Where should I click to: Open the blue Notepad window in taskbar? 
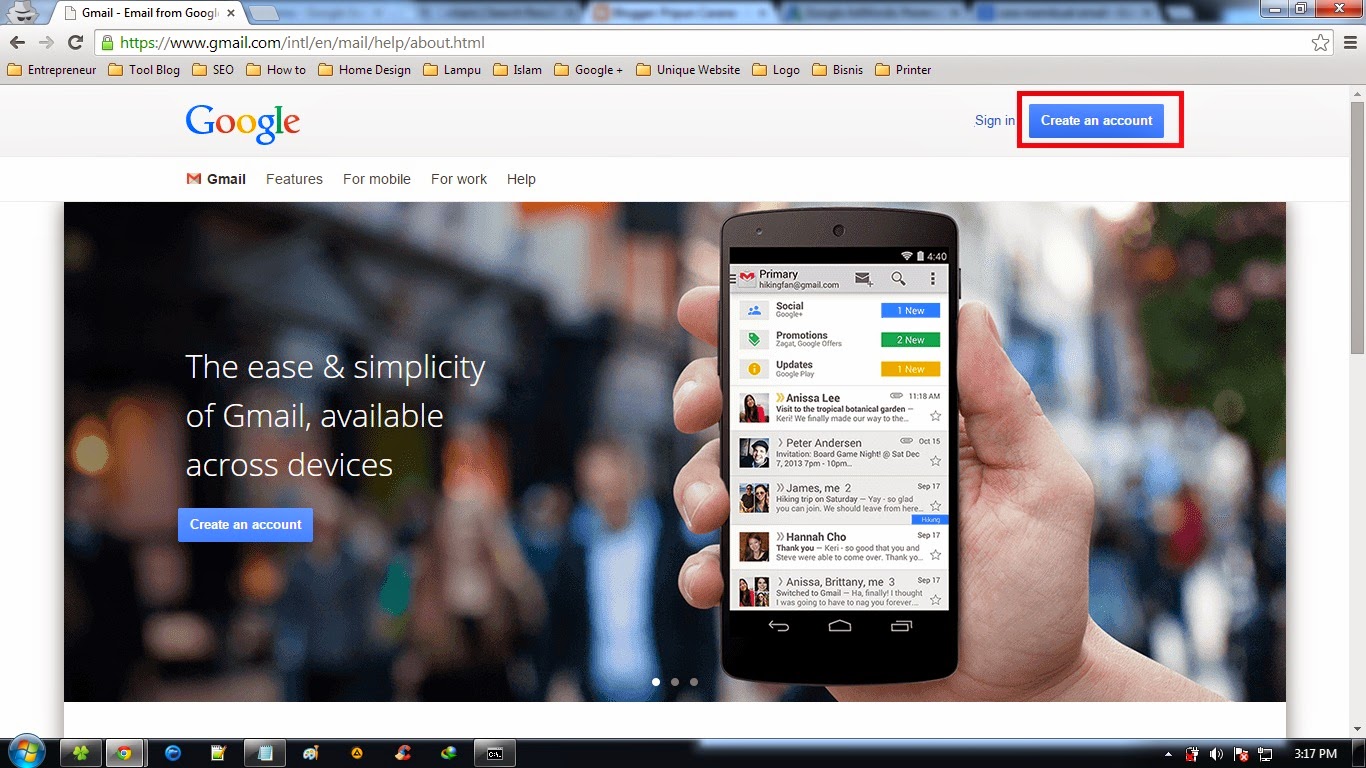tap(265, 753)
